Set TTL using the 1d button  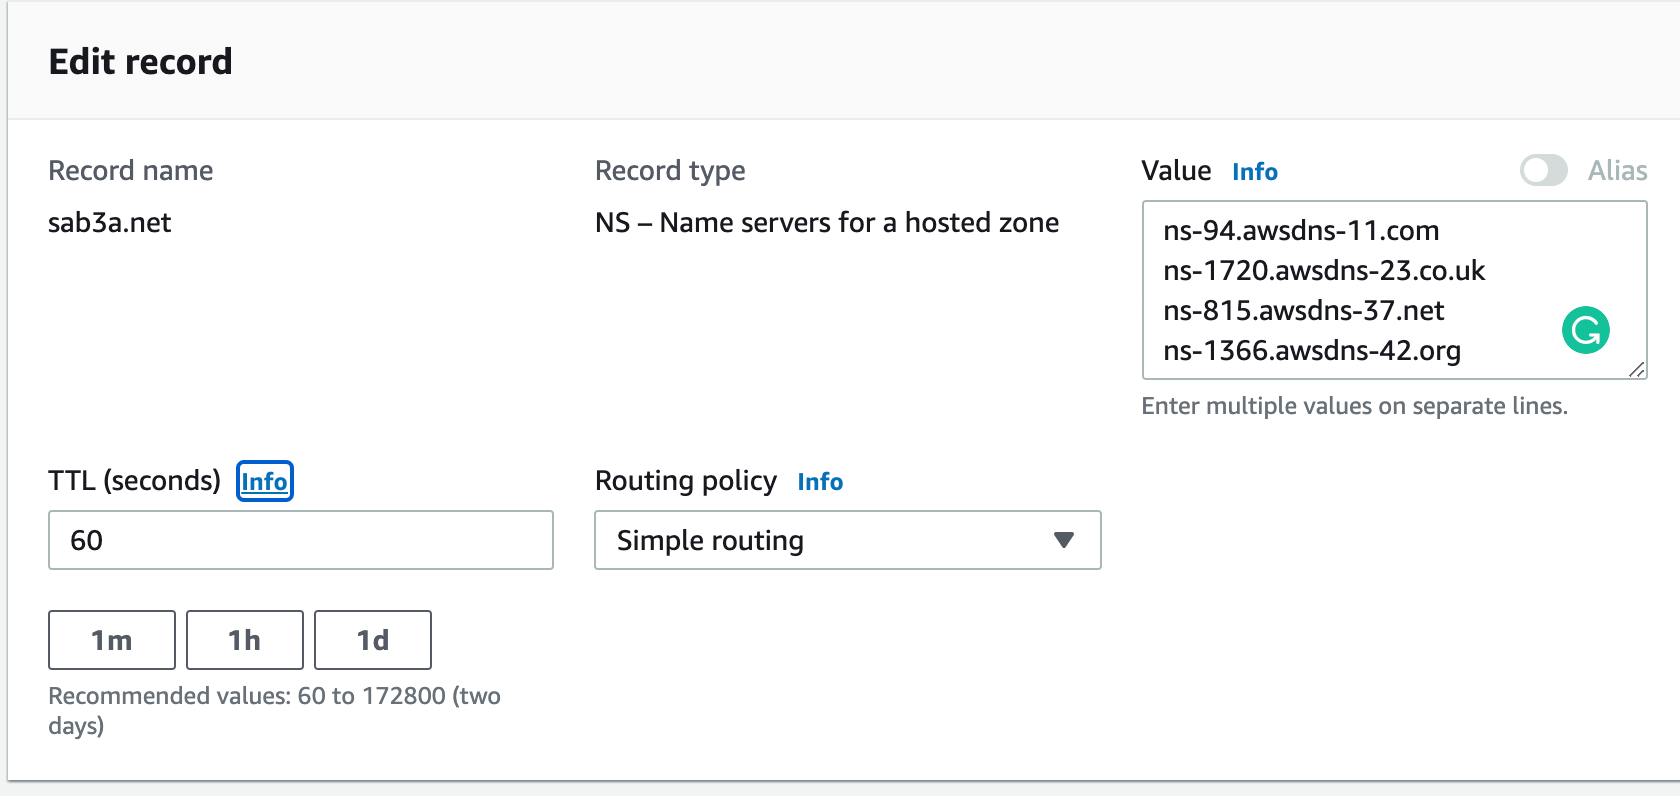pos(372,640)
